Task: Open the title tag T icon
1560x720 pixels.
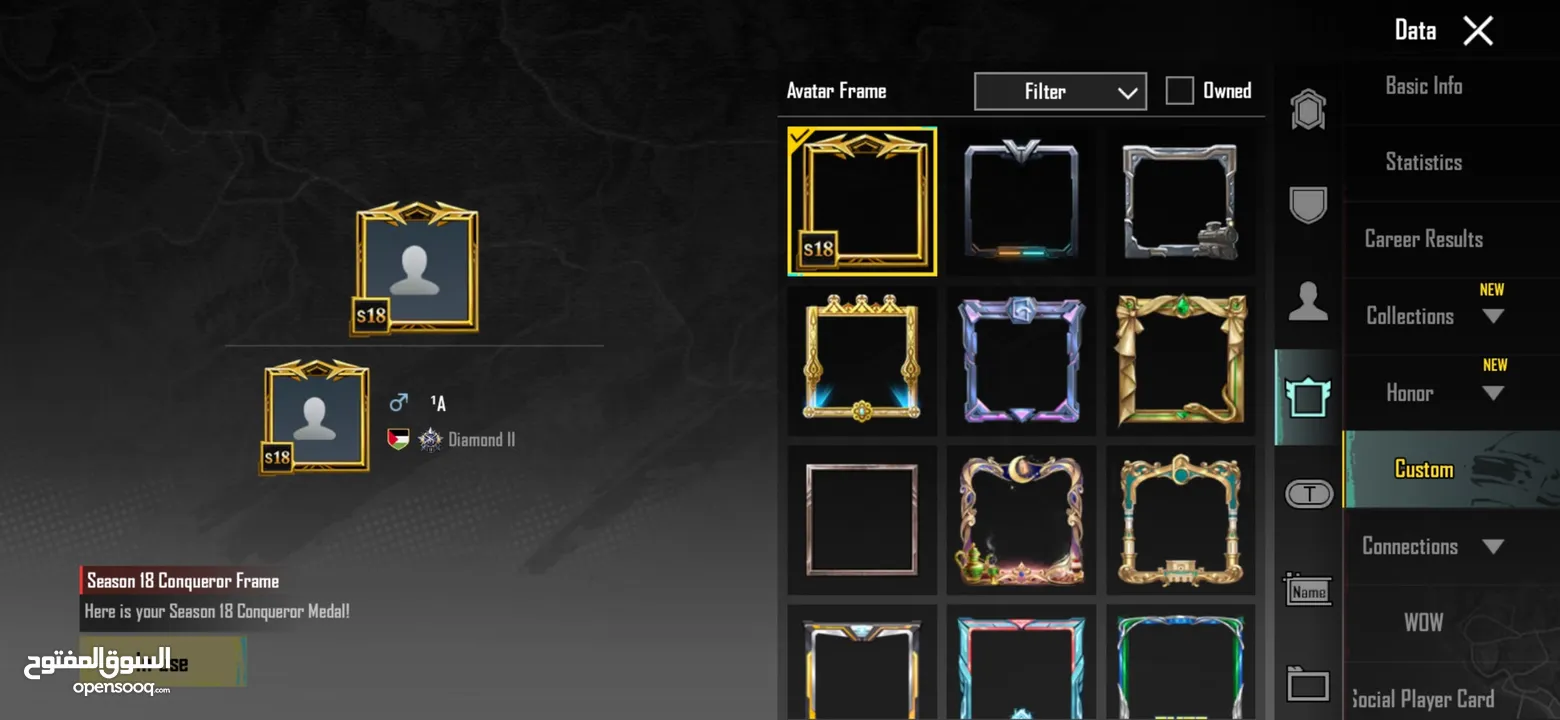Action: (x=1308, y=493)
